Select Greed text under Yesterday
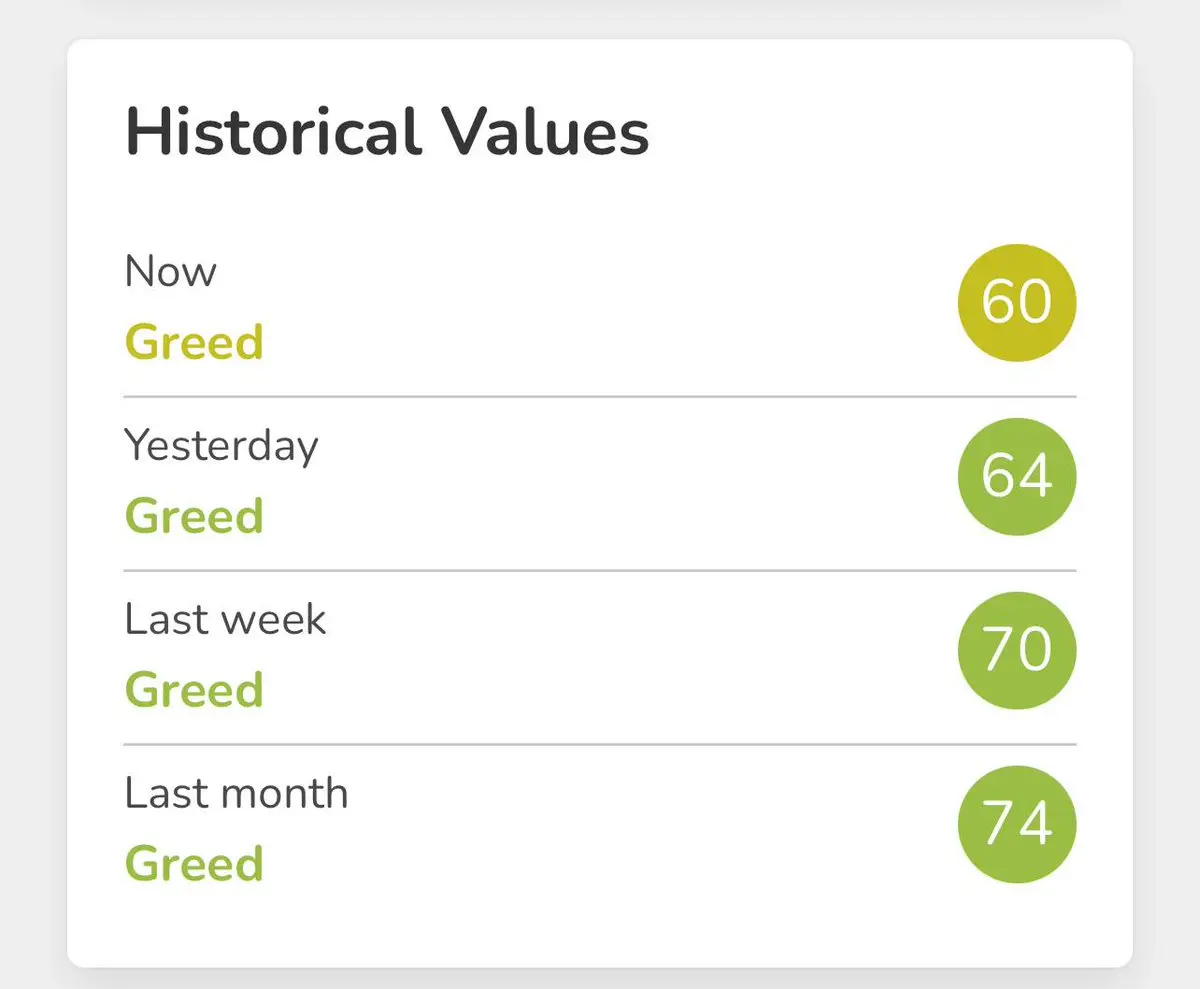Viewport: 1200px width, 989px height. pos(194,516)
